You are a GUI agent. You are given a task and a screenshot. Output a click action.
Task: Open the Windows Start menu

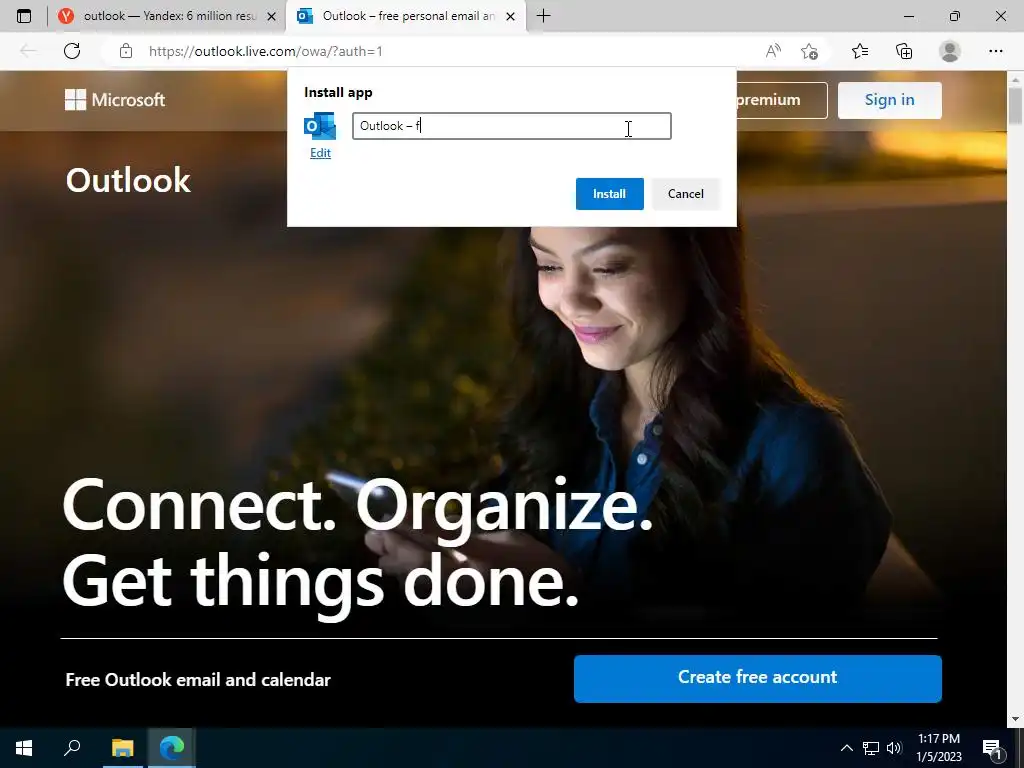tap(24, 747)
